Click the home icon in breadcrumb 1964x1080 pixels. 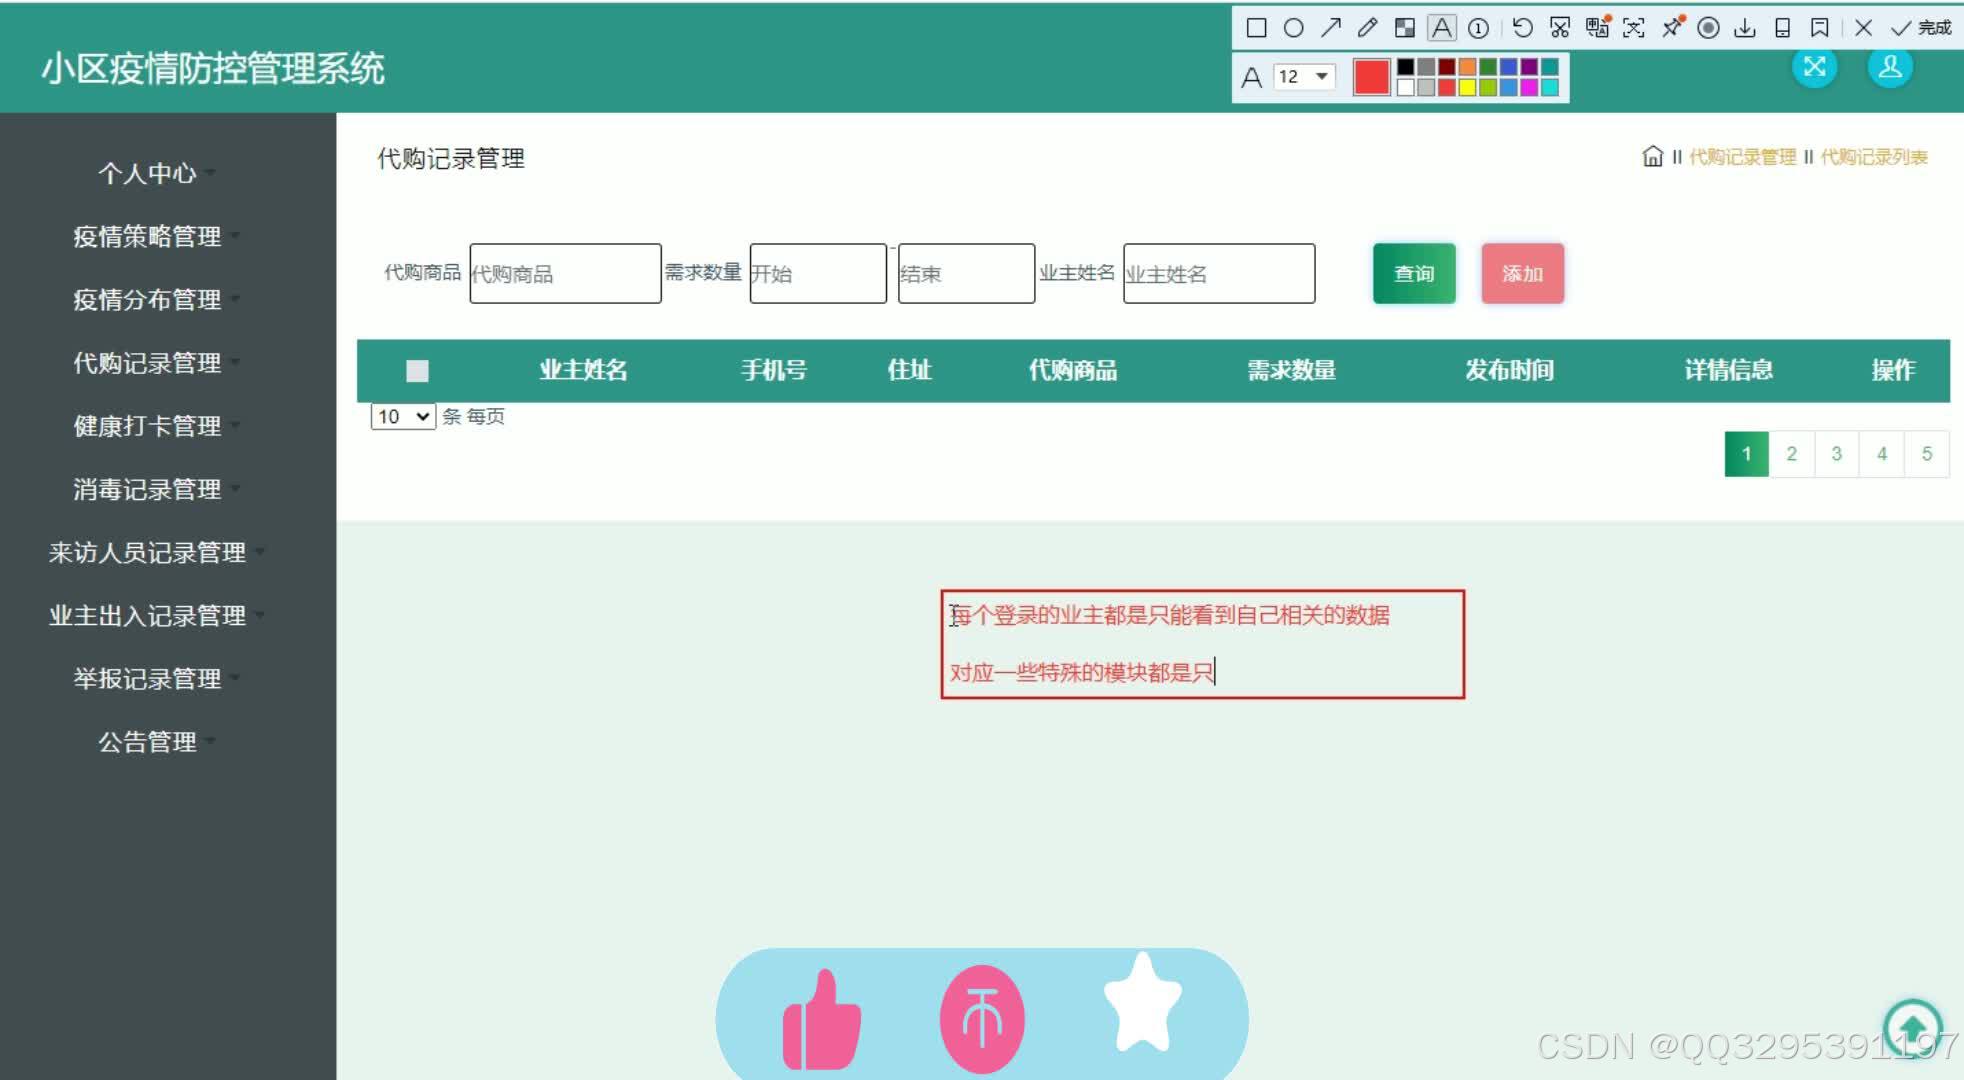point(1653,156)
